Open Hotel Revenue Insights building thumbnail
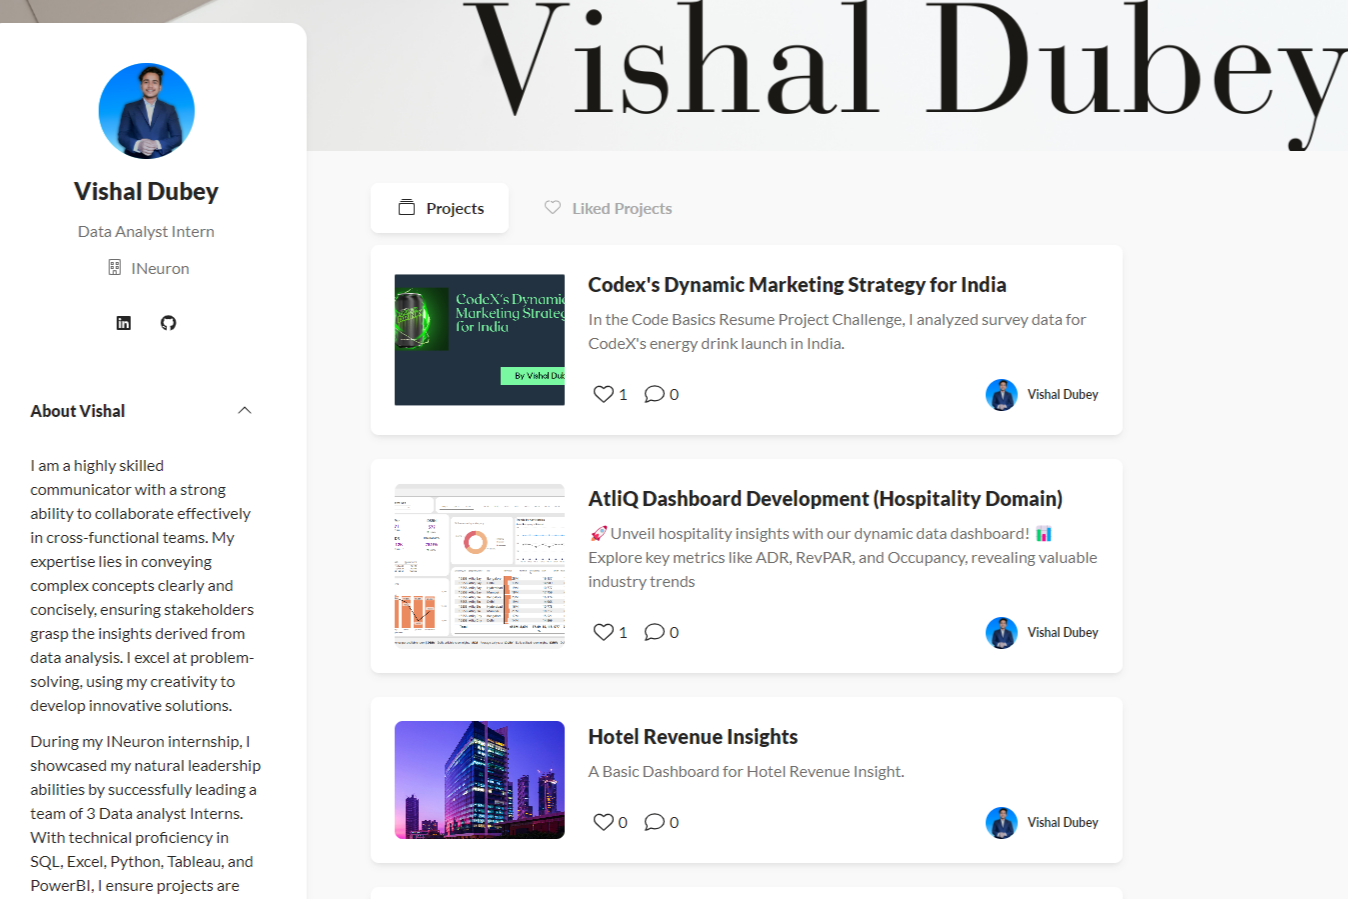Viewport: 1348px width, 899px height. (480, 780)
